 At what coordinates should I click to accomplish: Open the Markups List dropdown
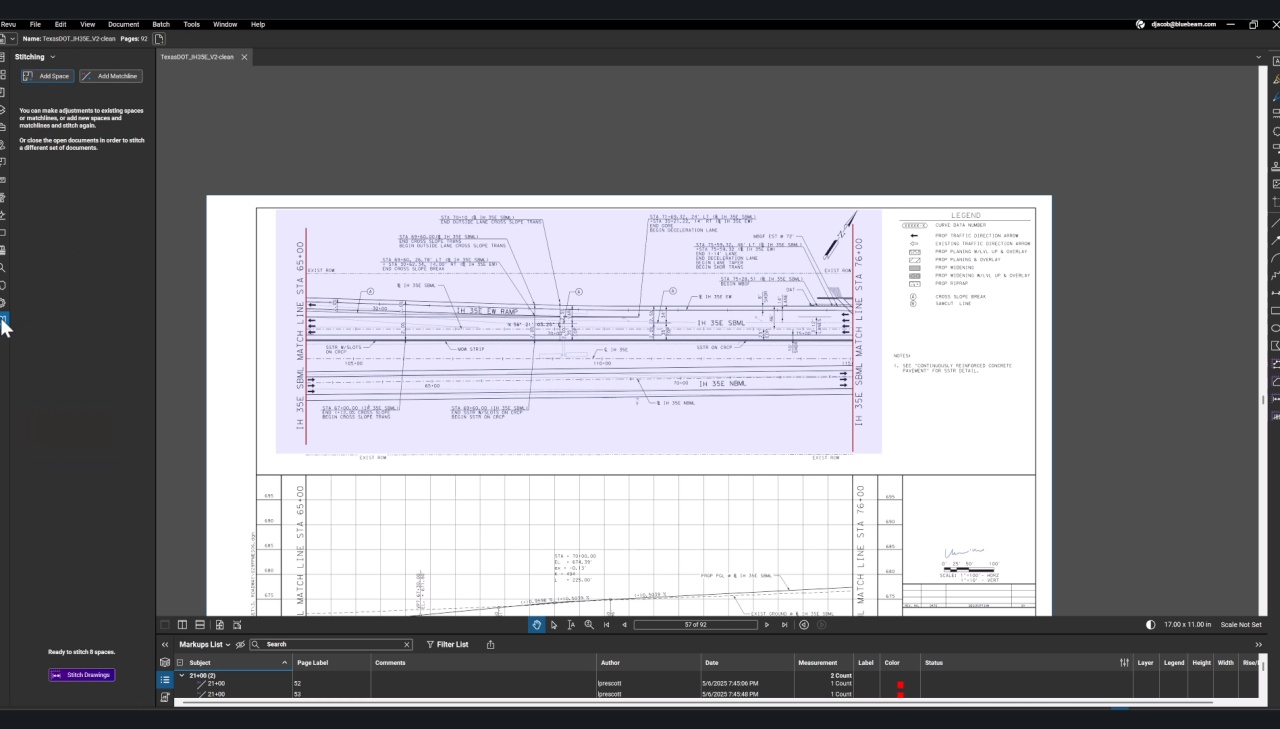[228, 645]
